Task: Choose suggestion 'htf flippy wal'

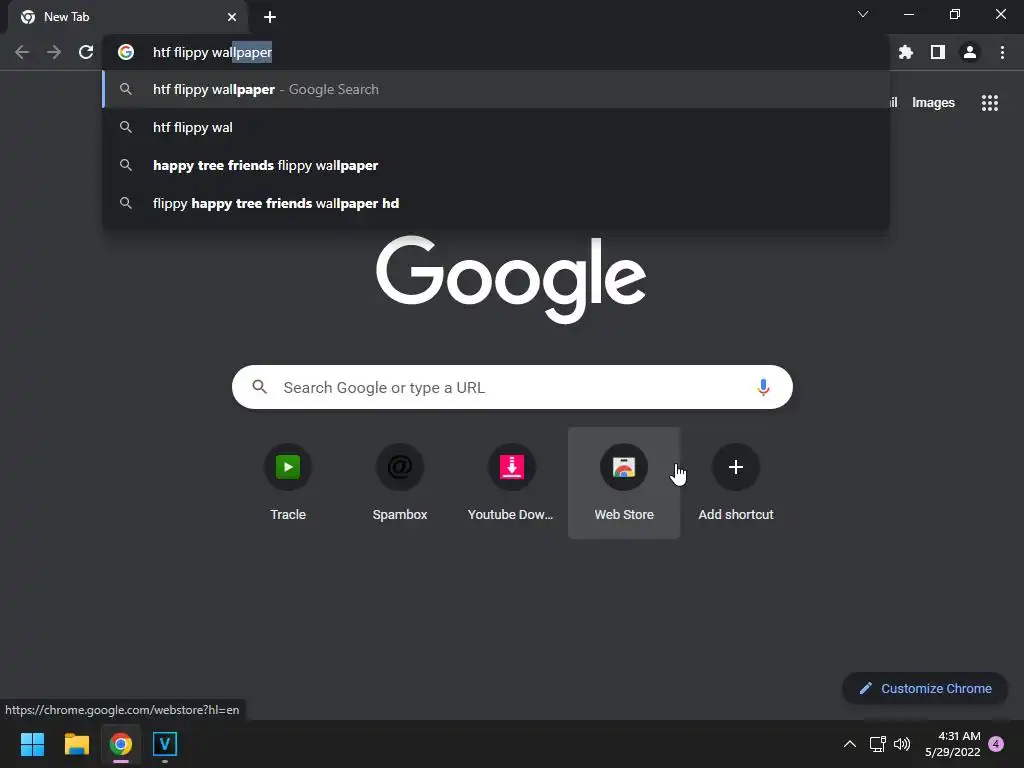Action: pos(496,127)
